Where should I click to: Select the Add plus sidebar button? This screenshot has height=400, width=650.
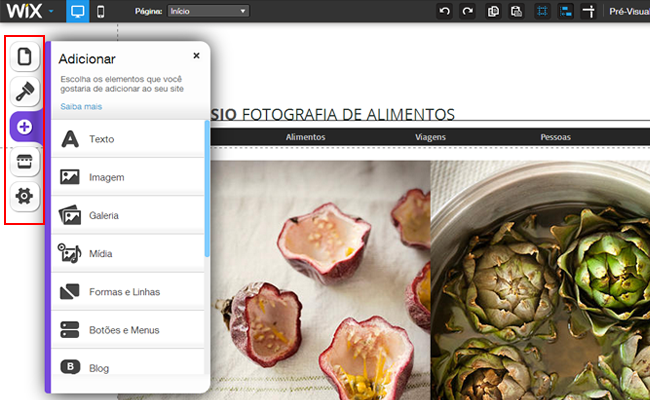(24, 126)
